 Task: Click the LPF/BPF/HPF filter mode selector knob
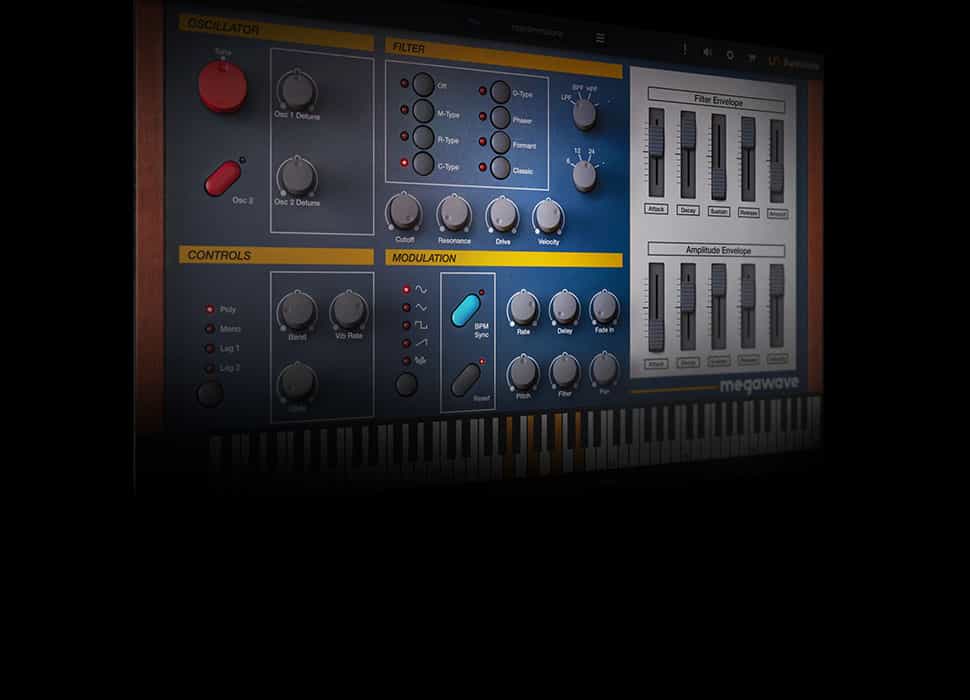[584, 114]
